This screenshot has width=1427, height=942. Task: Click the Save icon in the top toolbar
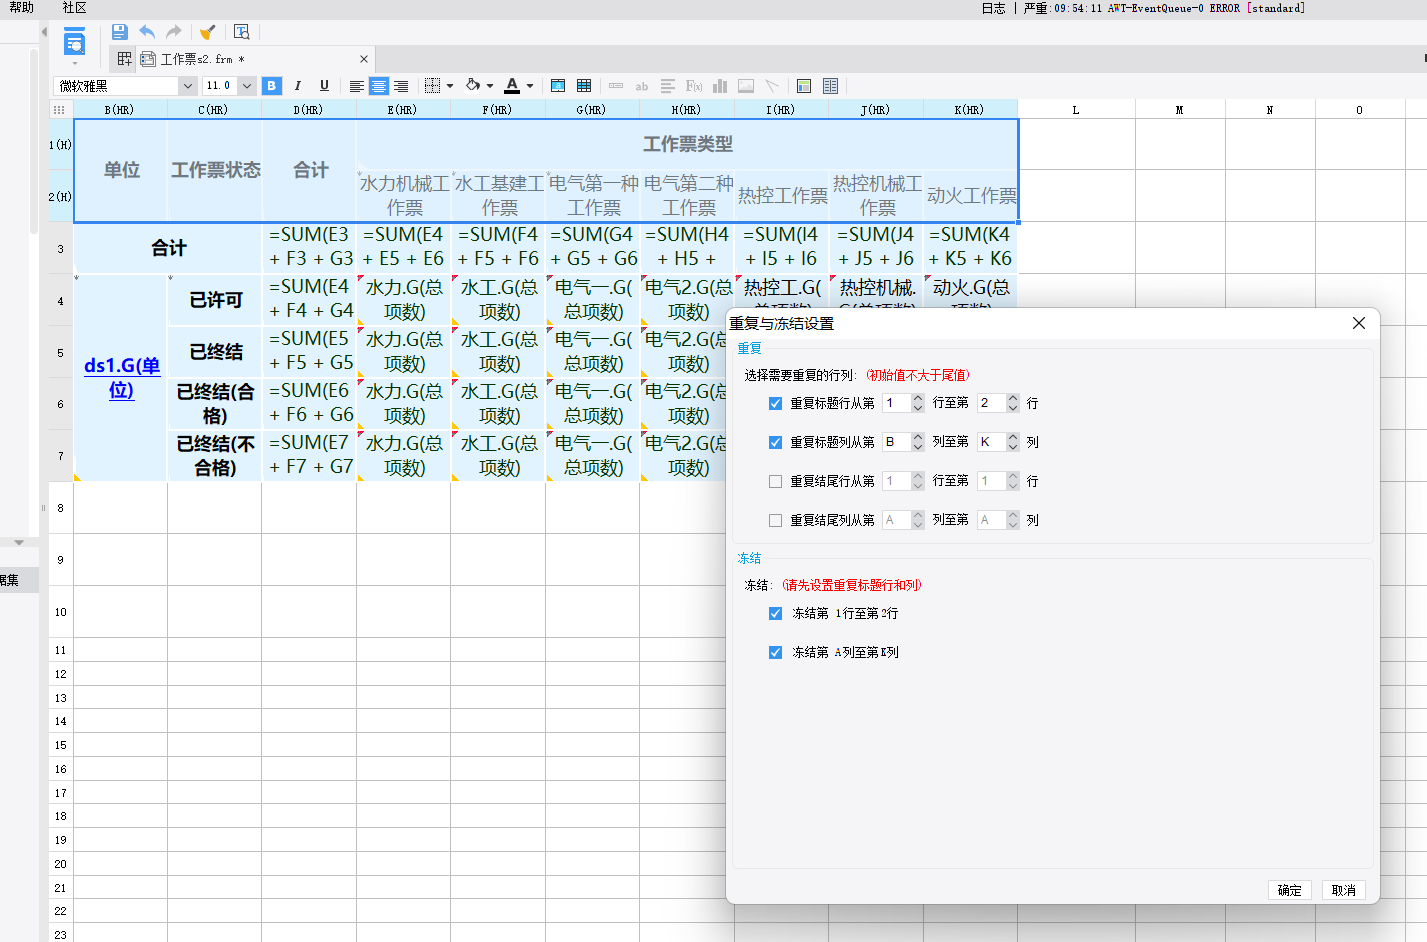pyautogui.click(x=120, y=32)
